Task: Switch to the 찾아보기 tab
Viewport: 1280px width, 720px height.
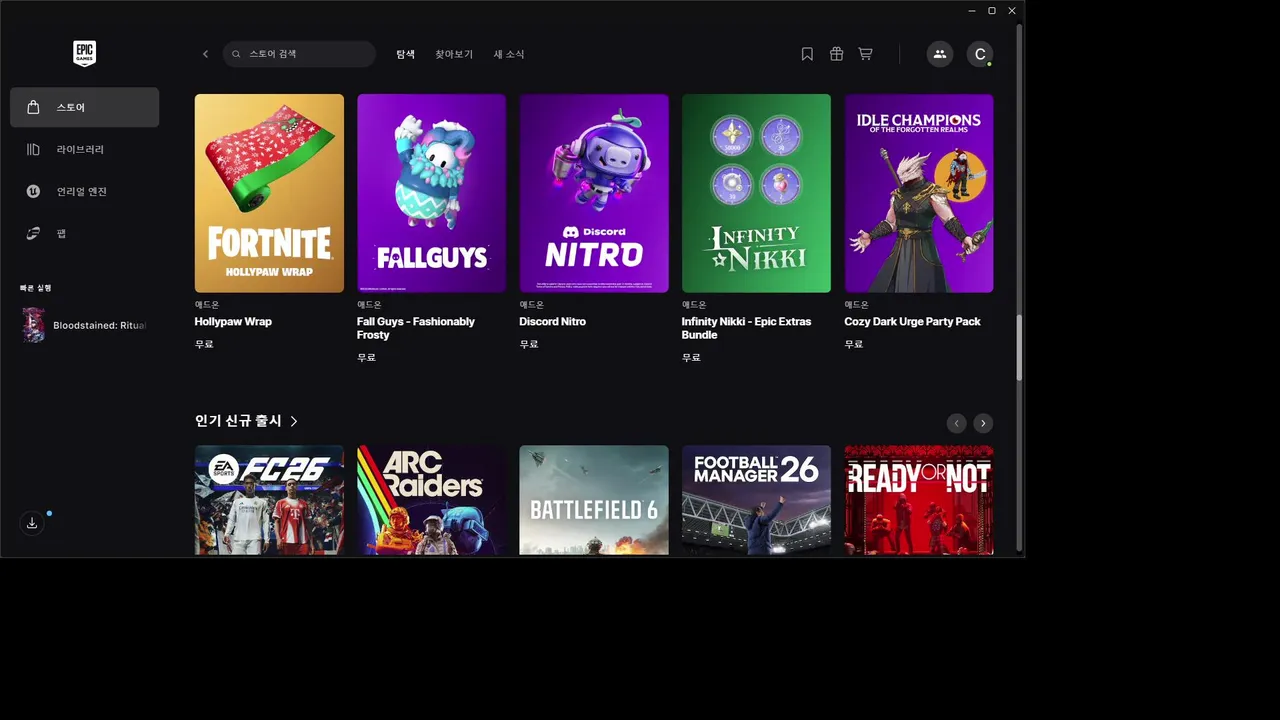Action: pyautogui.click(x=454, y=54)
